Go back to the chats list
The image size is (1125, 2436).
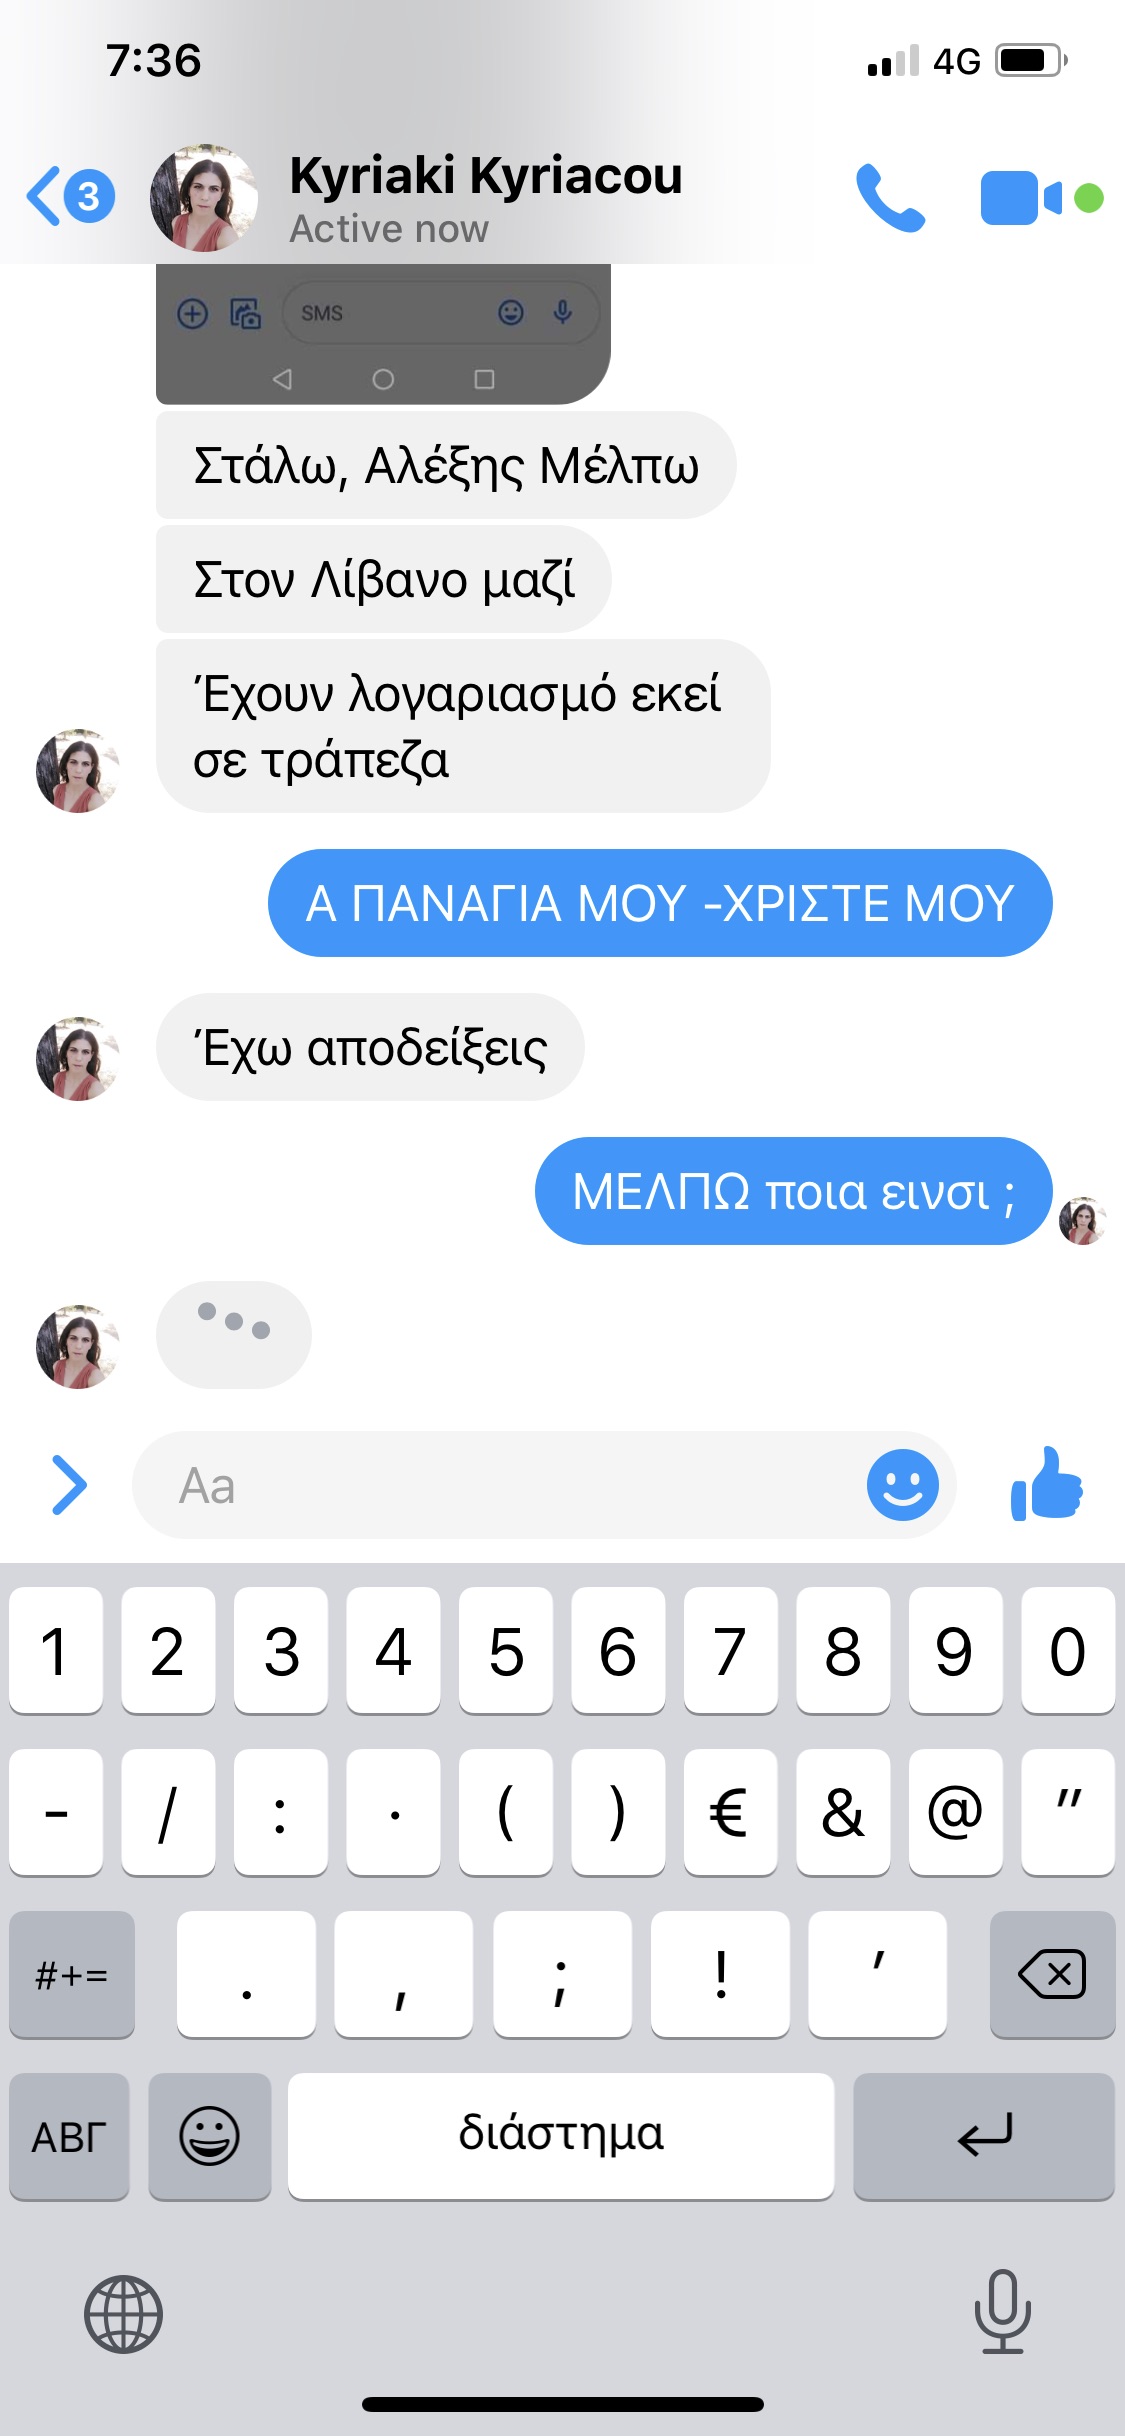point(70,196)
